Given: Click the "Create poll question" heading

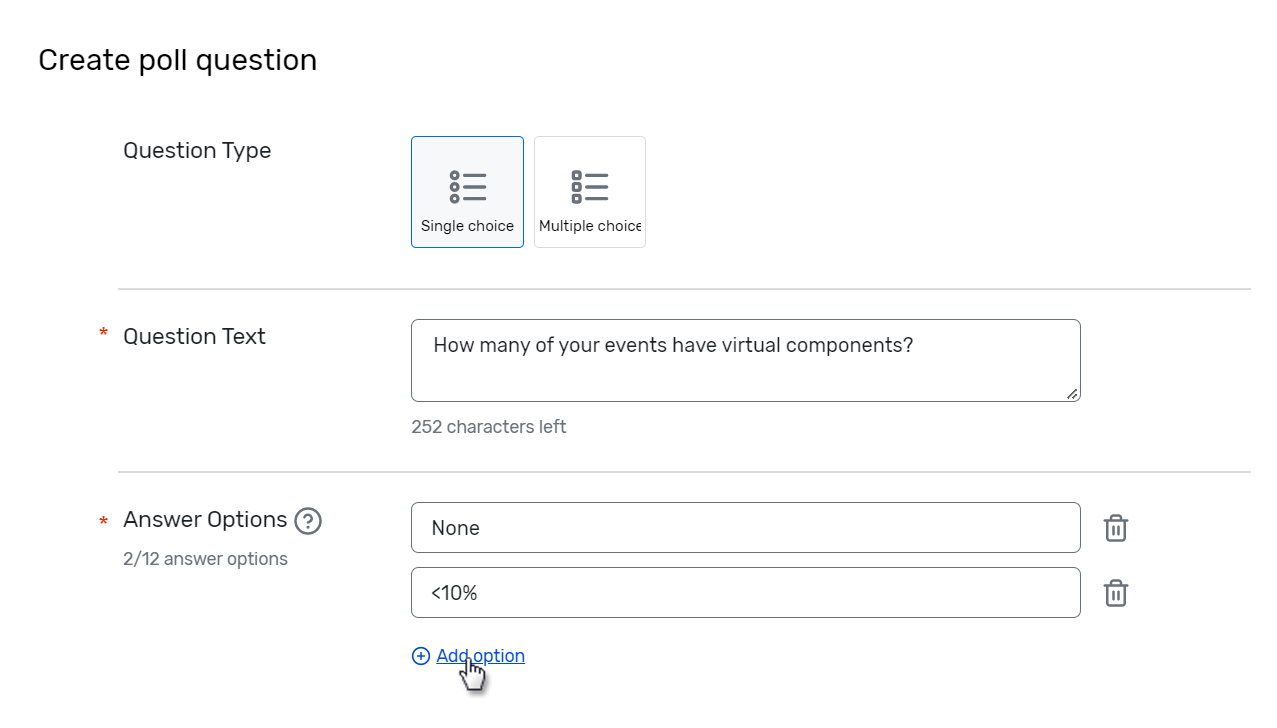Looking at the screenshot, I should tap(177, 60).
